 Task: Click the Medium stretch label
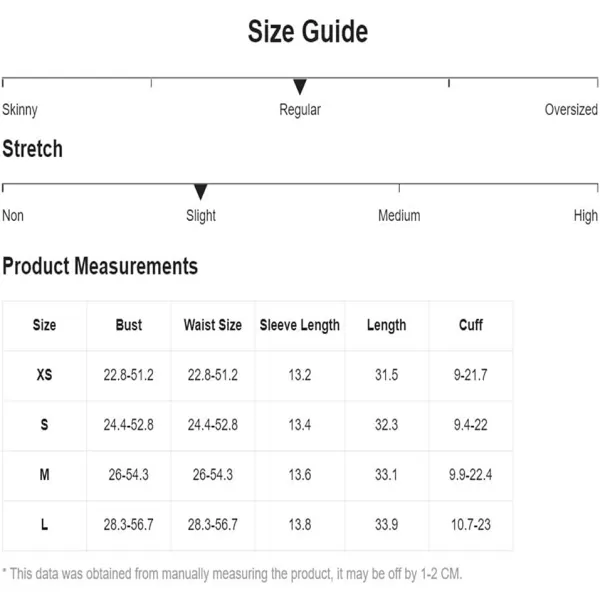399,215
